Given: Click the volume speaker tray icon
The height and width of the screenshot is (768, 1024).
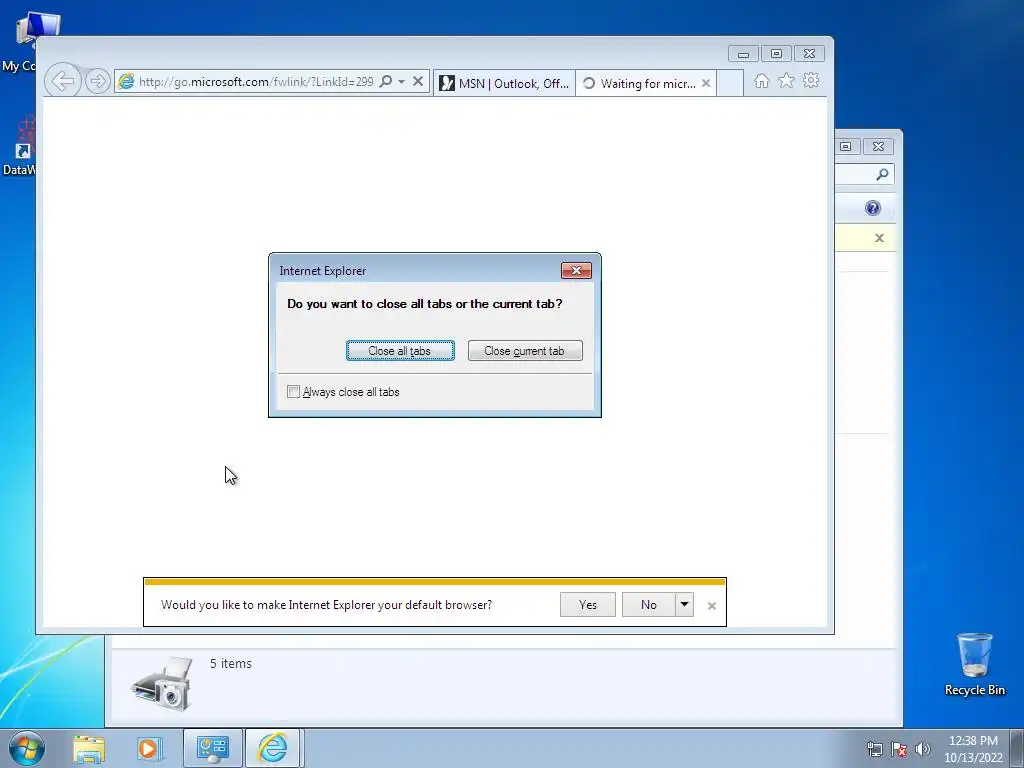Looking at the screenshot, I should (923, 749).
